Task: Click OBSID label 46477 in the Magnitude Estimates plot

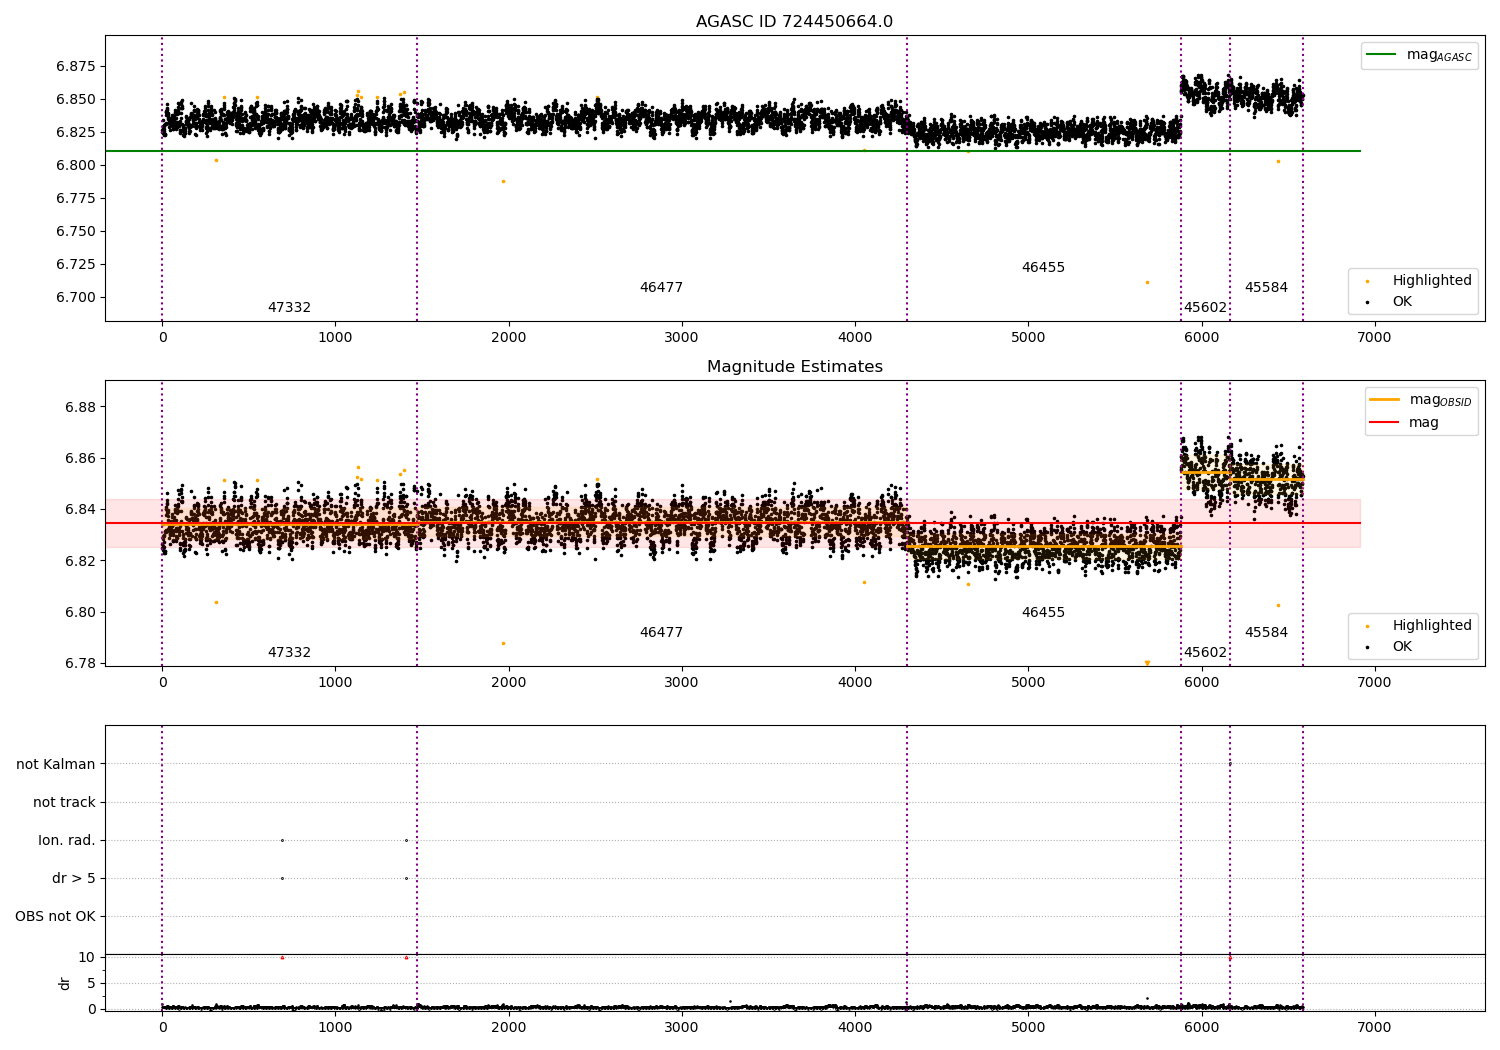Action: 661,632
